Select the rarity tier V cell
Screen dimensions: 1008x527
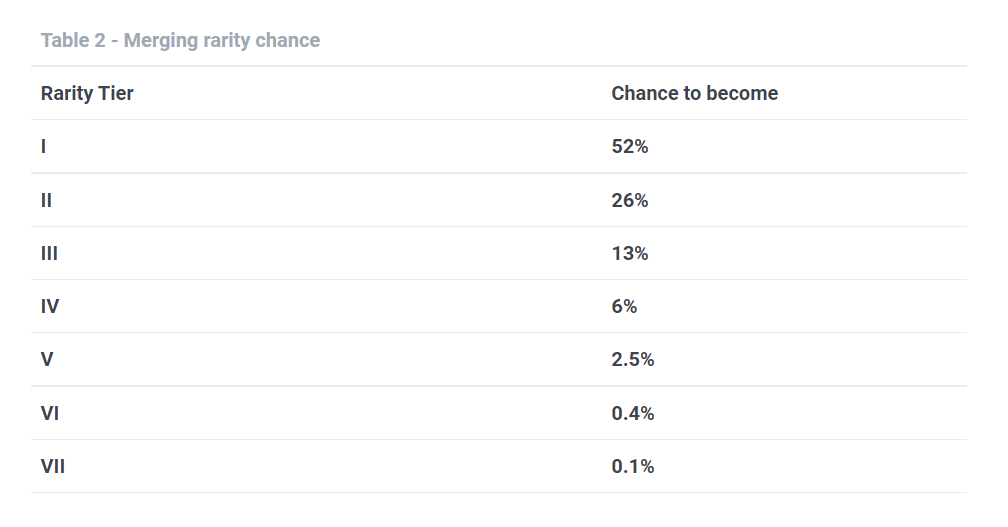[47, 359]
